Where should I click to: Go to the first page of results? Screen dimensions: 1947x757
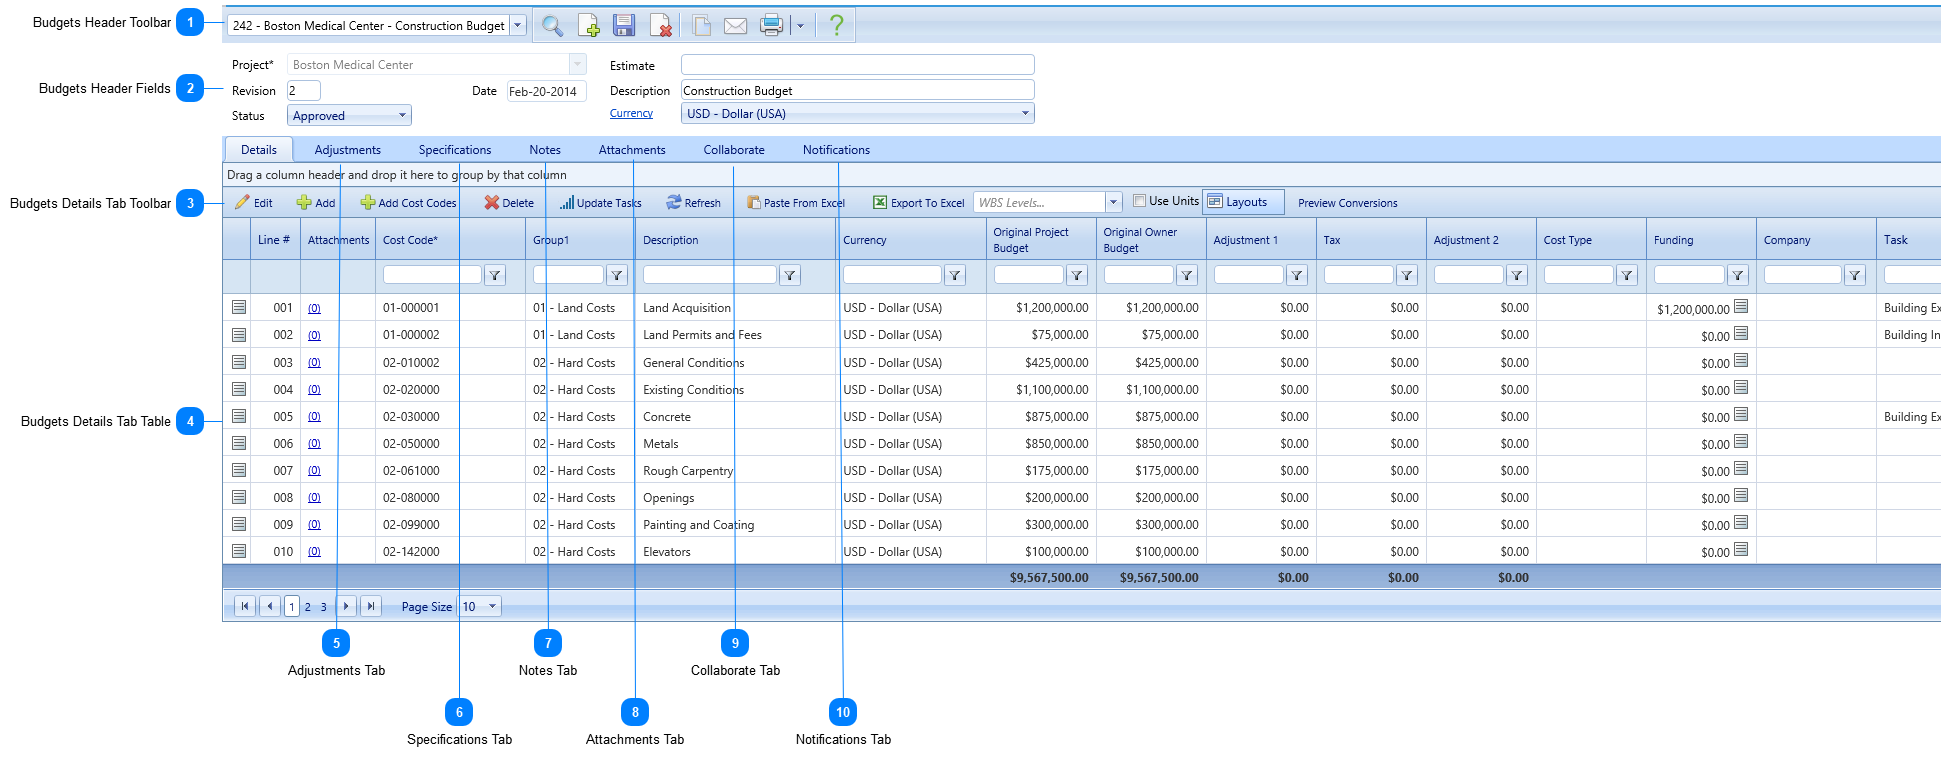coord(245,606)
